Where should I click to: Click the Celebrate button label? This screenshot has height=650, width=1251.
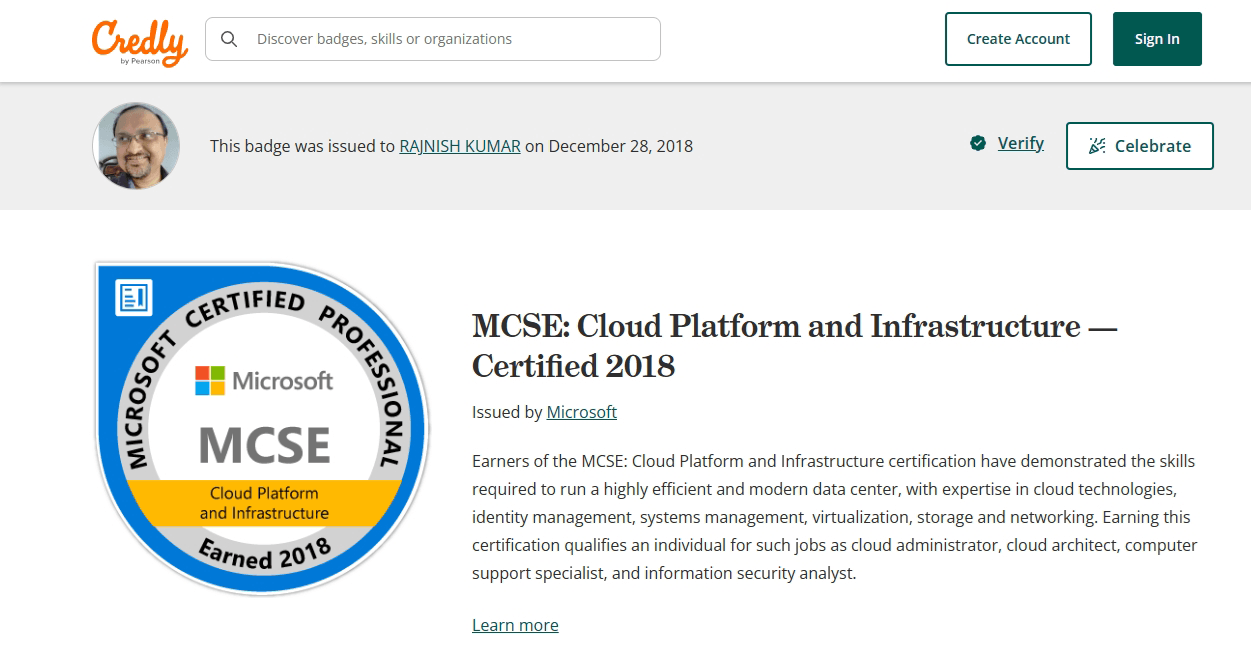click(x=1152, y=146)
